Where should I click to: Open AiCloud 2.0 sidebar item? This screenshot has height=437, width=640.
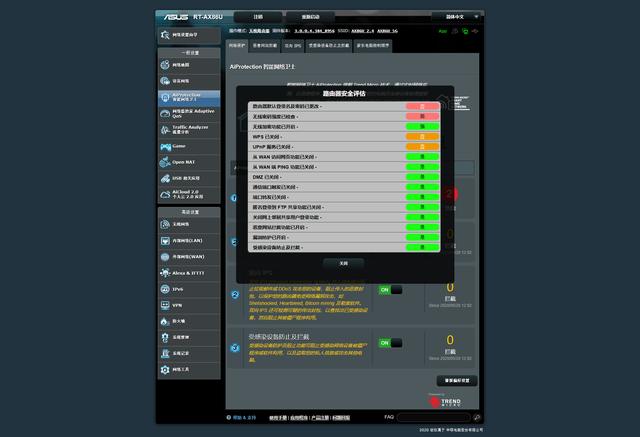click(189, 195)
